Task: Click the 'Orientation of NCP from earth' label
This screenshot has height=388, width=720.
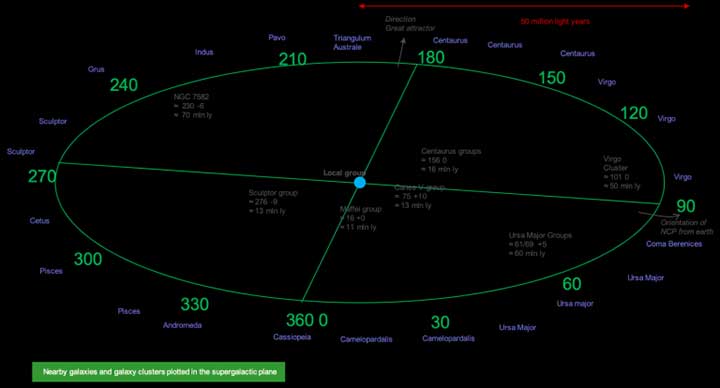Action: 687,227
